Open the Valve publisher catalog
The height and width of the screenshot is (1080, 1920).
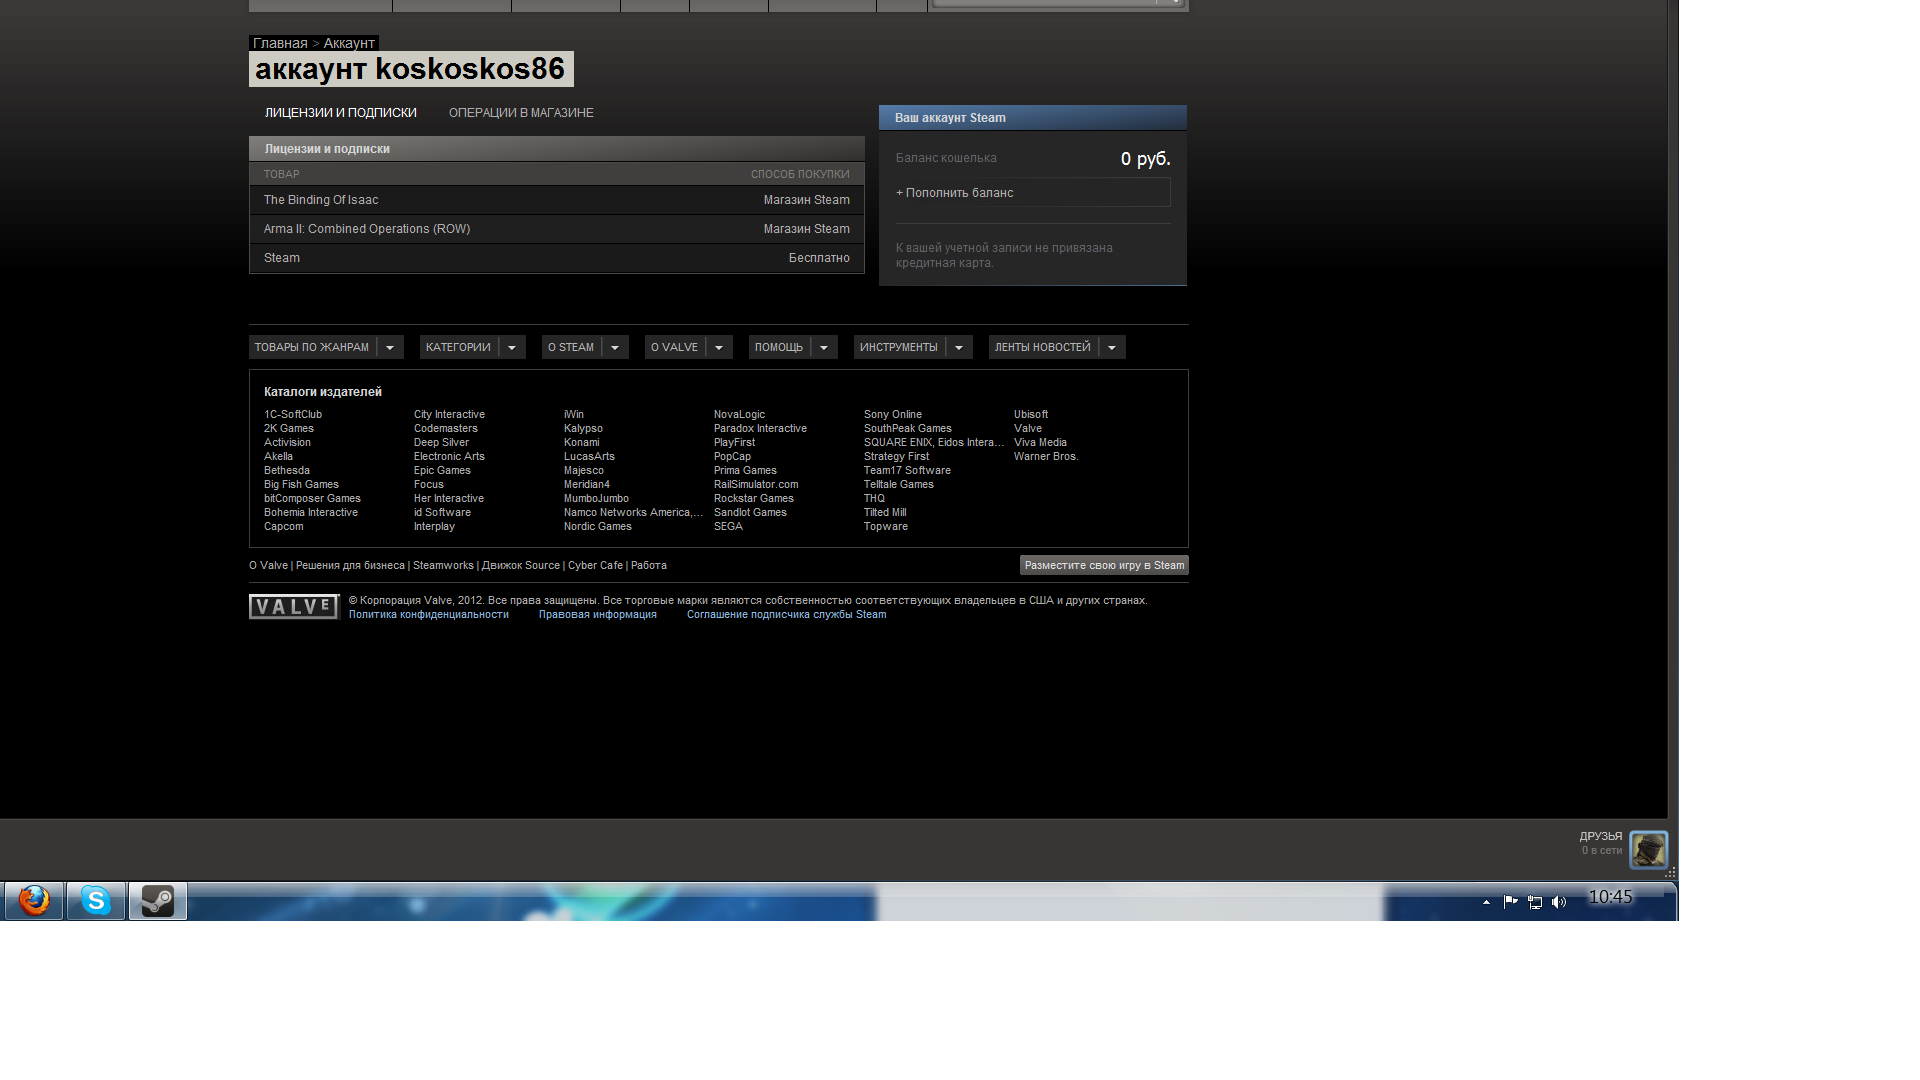(1028, 428)
